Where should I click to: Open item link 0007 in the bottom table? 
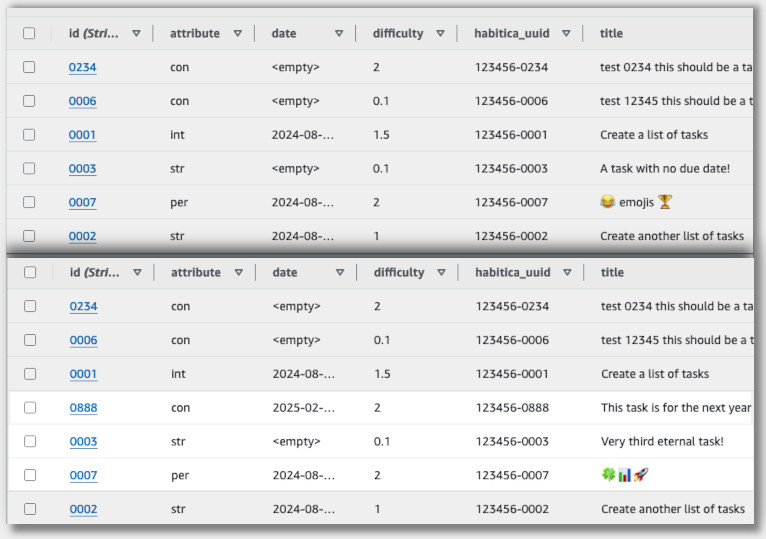pos(84,474)
